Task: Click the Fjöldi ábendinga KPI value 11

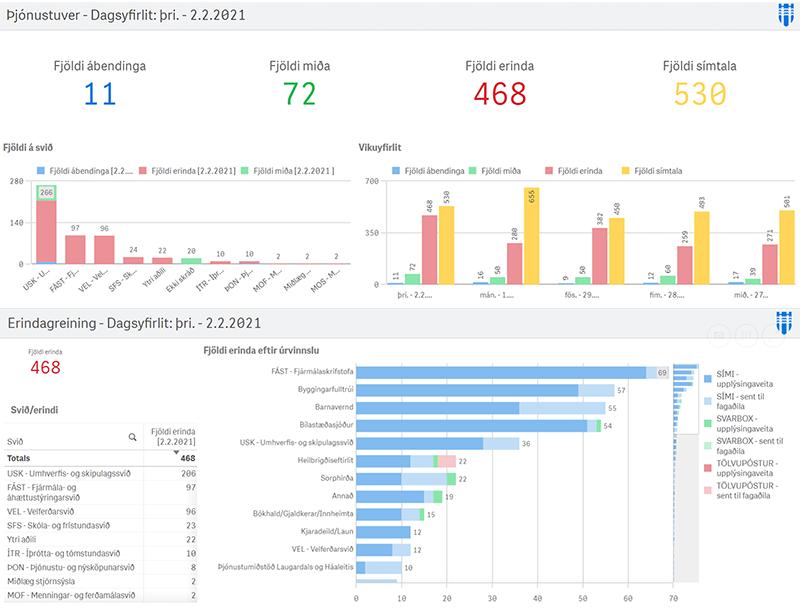Action: click(99, 94)
